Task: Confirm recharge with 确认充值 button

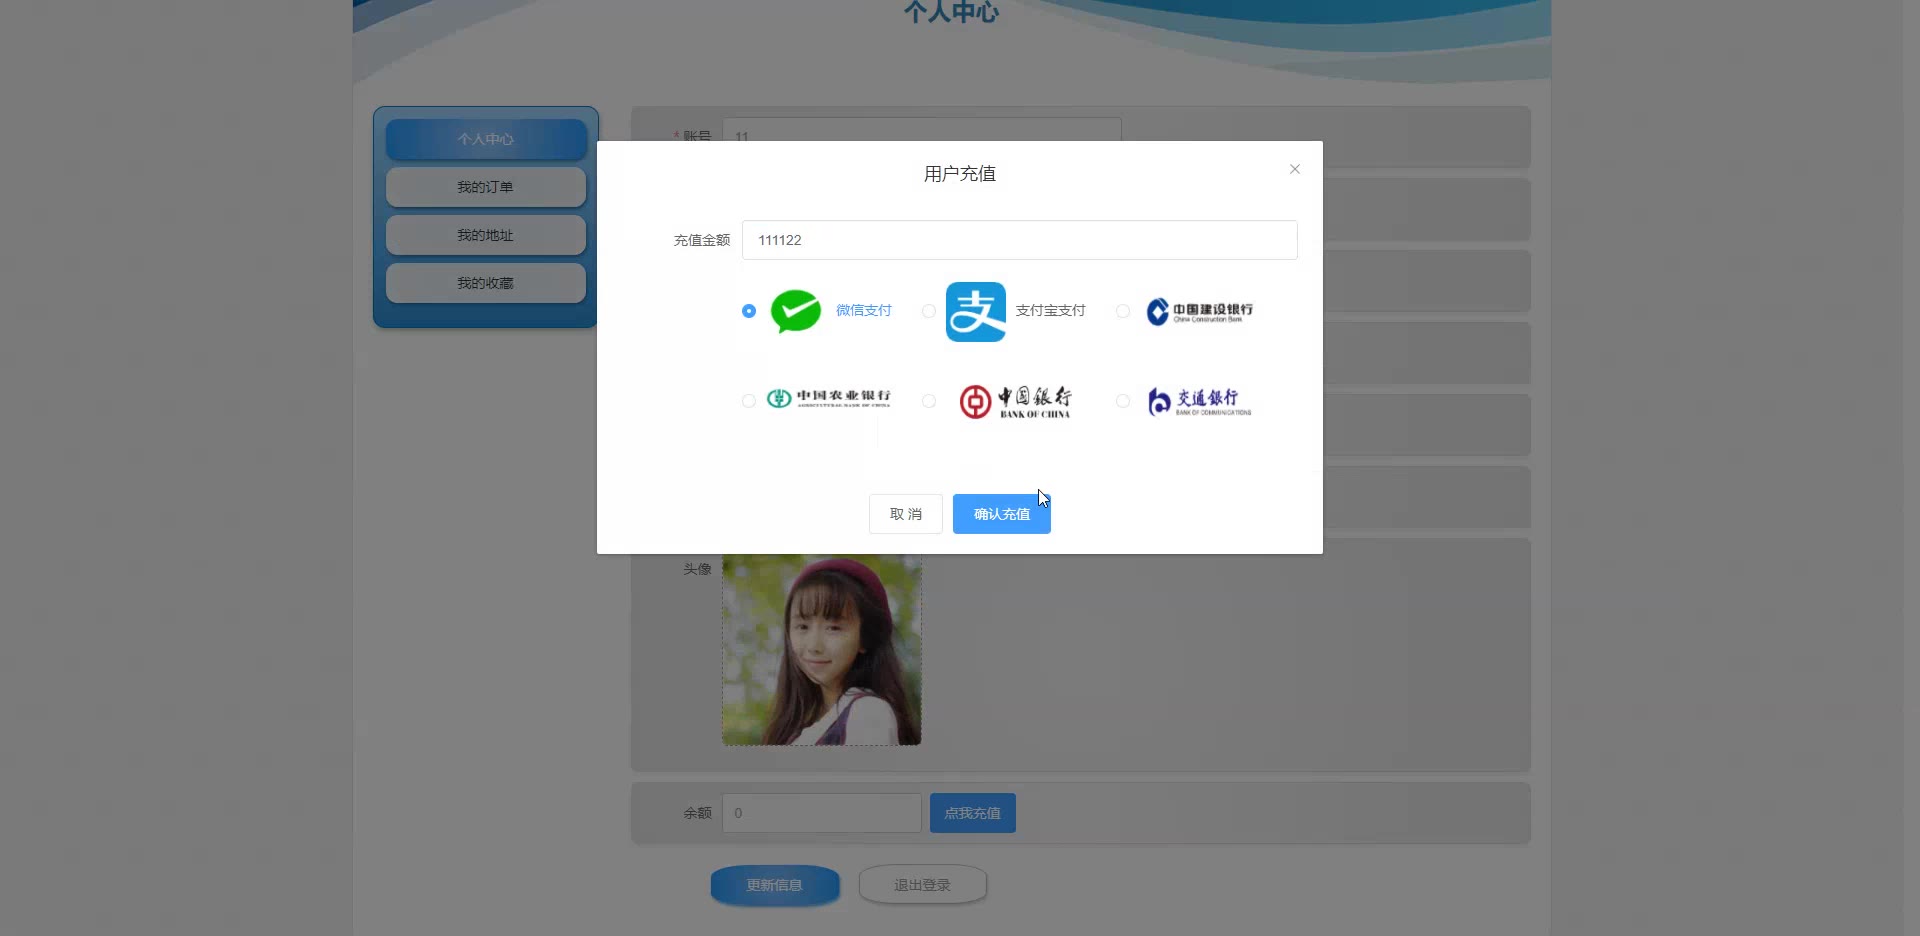Action: click(x=1002, y=514)
